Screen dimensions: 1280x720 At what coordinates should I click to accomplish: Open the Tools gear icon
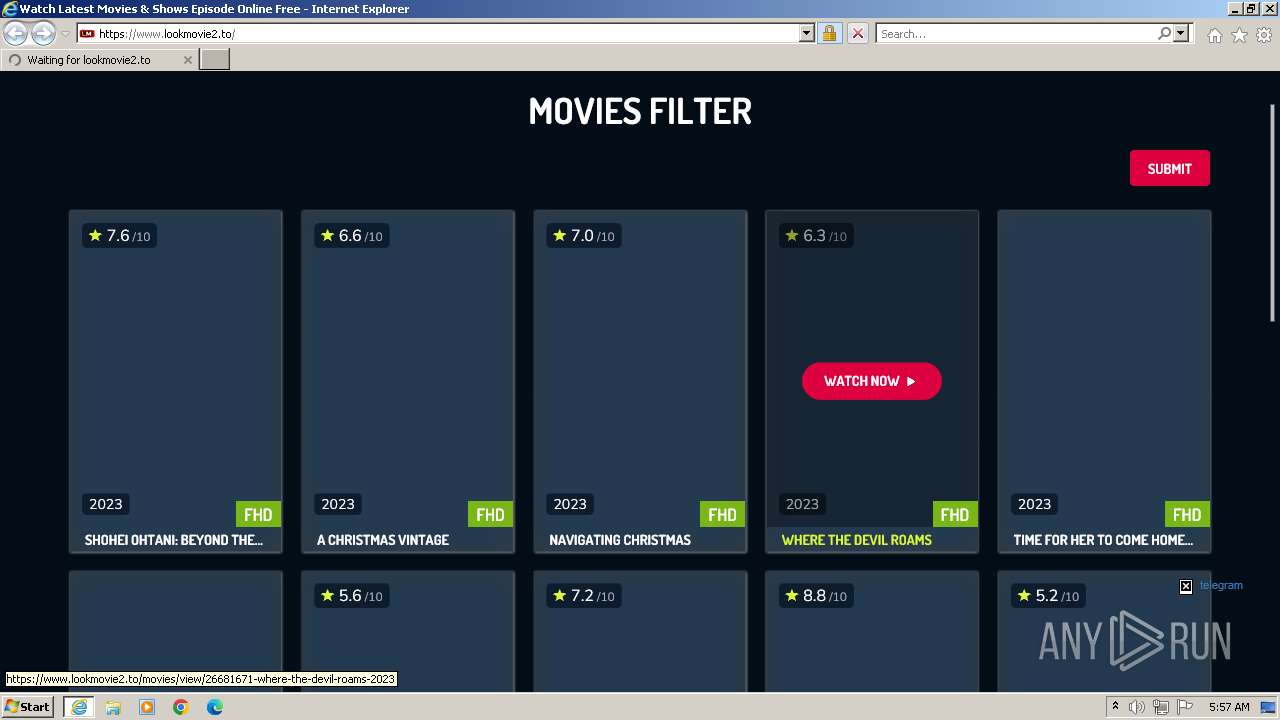(x=1264, y=35)
